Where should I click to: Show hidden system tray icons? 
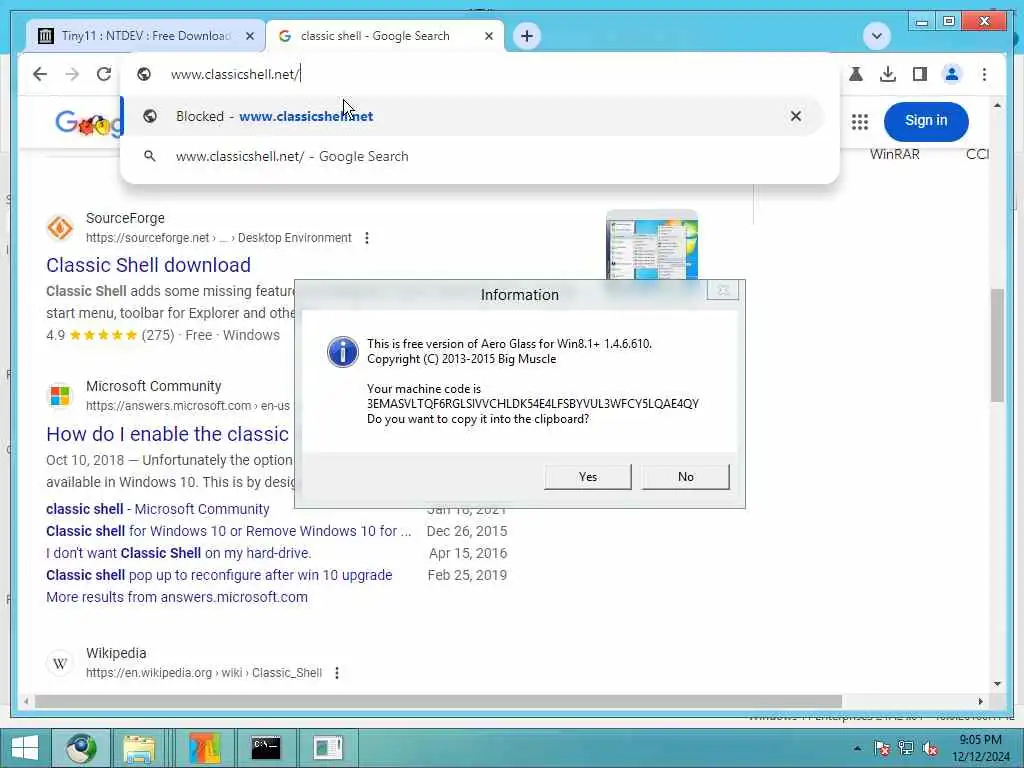point(857,748)
